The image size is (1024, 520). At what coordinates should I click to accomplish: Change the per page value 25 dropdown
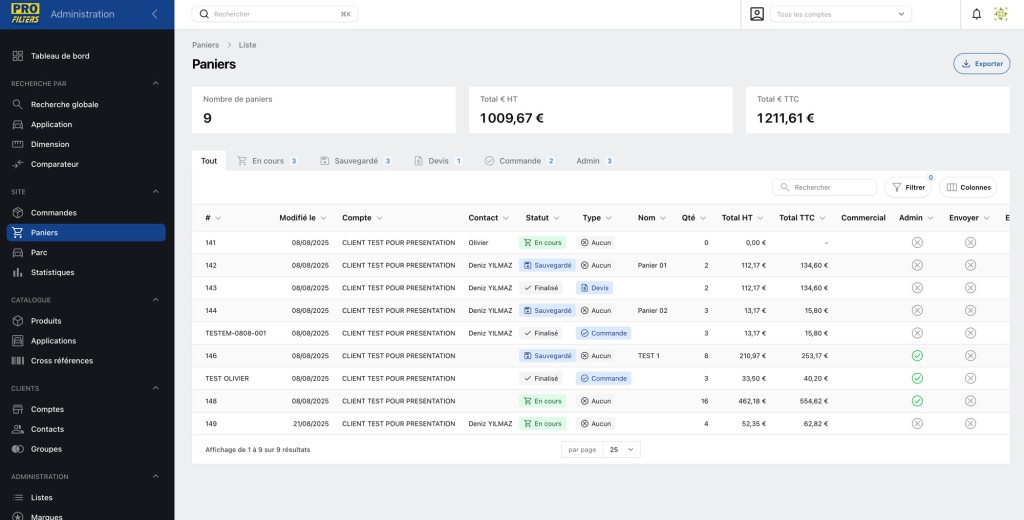621,449
